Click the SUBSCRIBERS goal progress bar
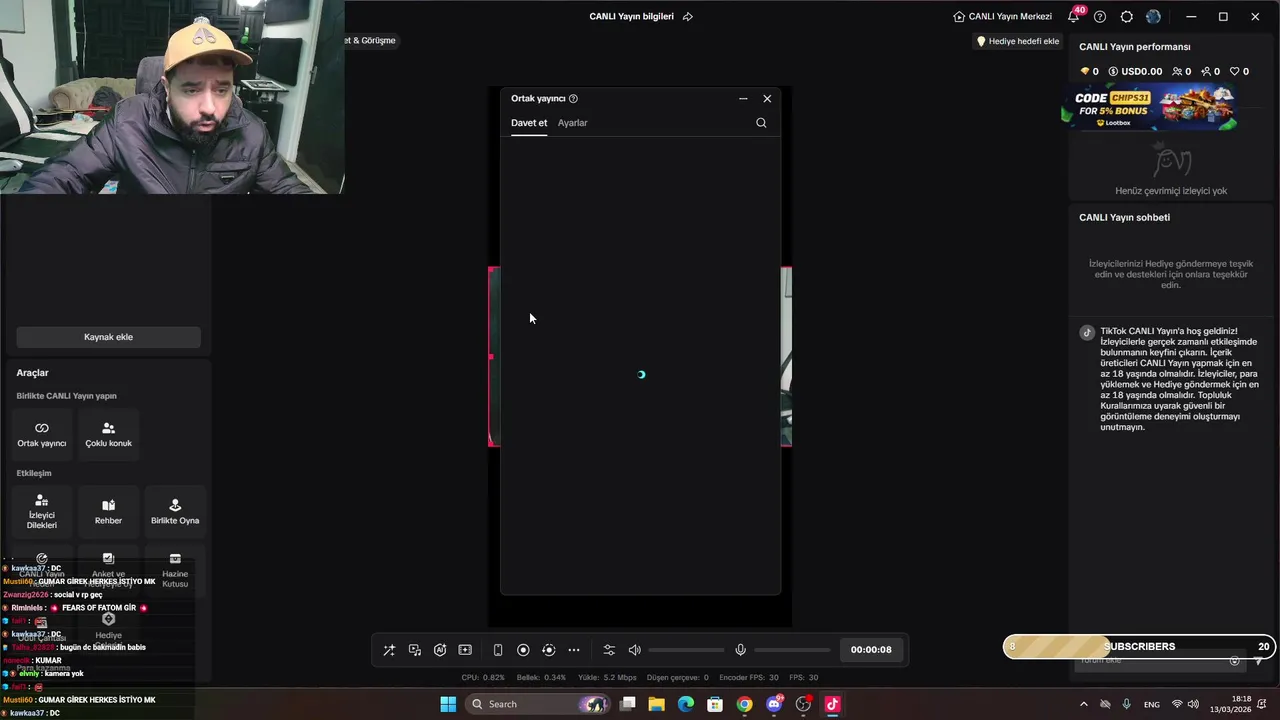The image size is (1280, 720). (x=1140, y=646)
